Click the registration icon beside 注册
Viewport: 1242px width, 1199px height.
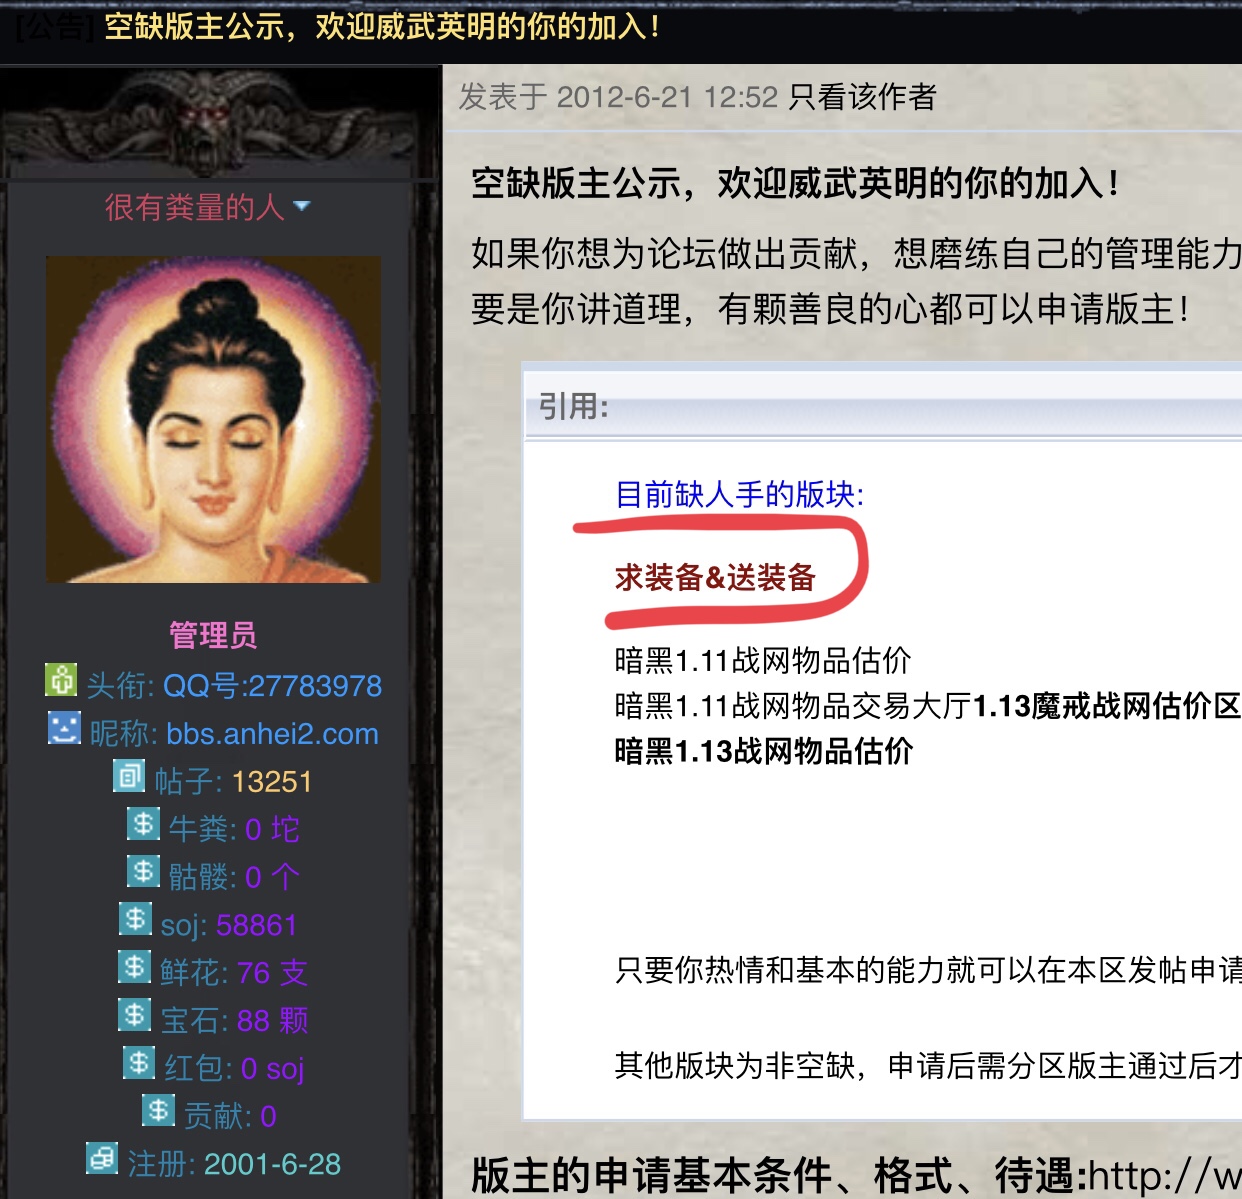[x=102, y=1159]
